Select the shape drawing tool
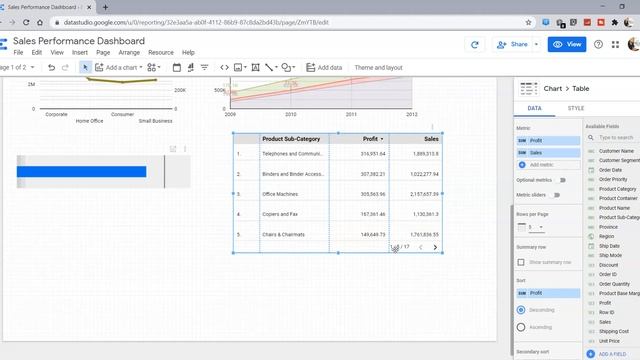Screen dimensions: 640x360 (286, 67)
